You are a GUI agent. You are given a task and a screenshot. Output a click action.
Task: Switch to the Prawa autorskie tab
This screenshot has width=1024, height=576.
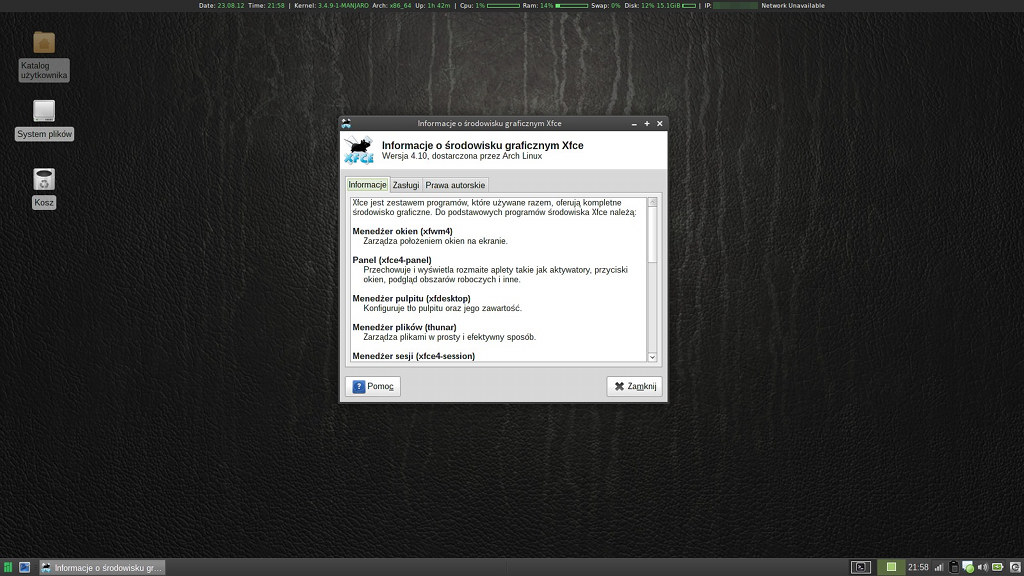coord(455,185)
